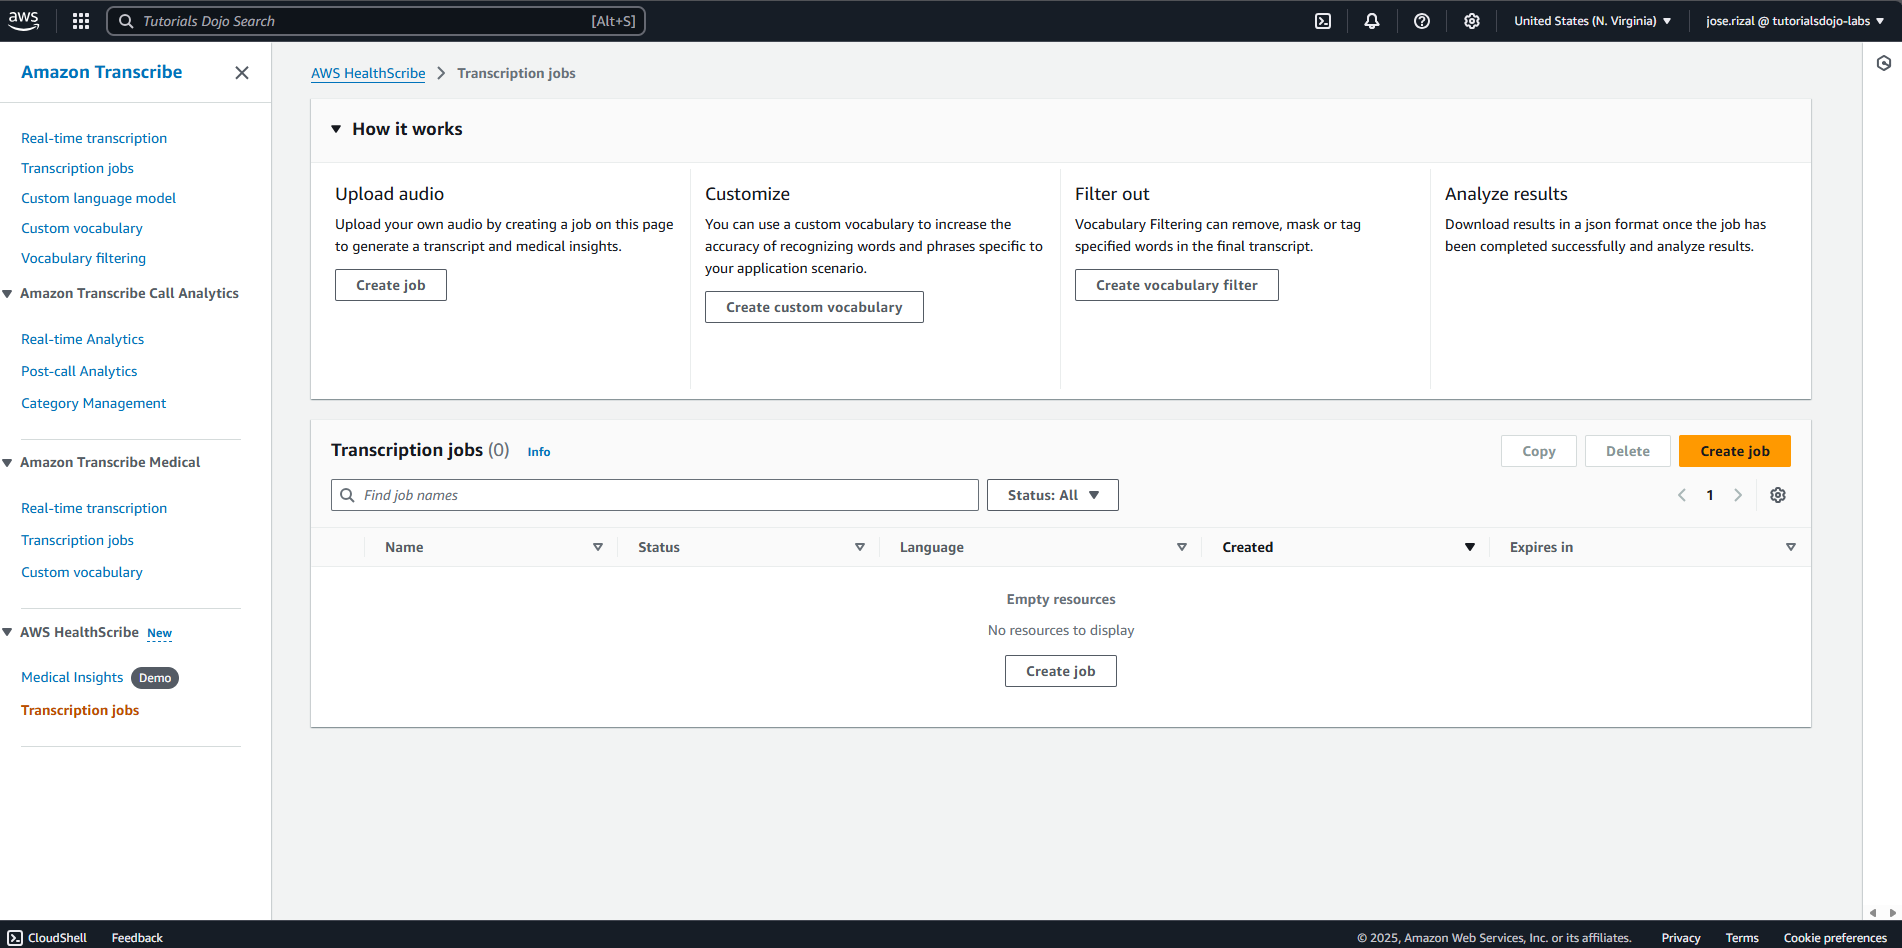Open Vocabulary filtering page

coord(83,258)
